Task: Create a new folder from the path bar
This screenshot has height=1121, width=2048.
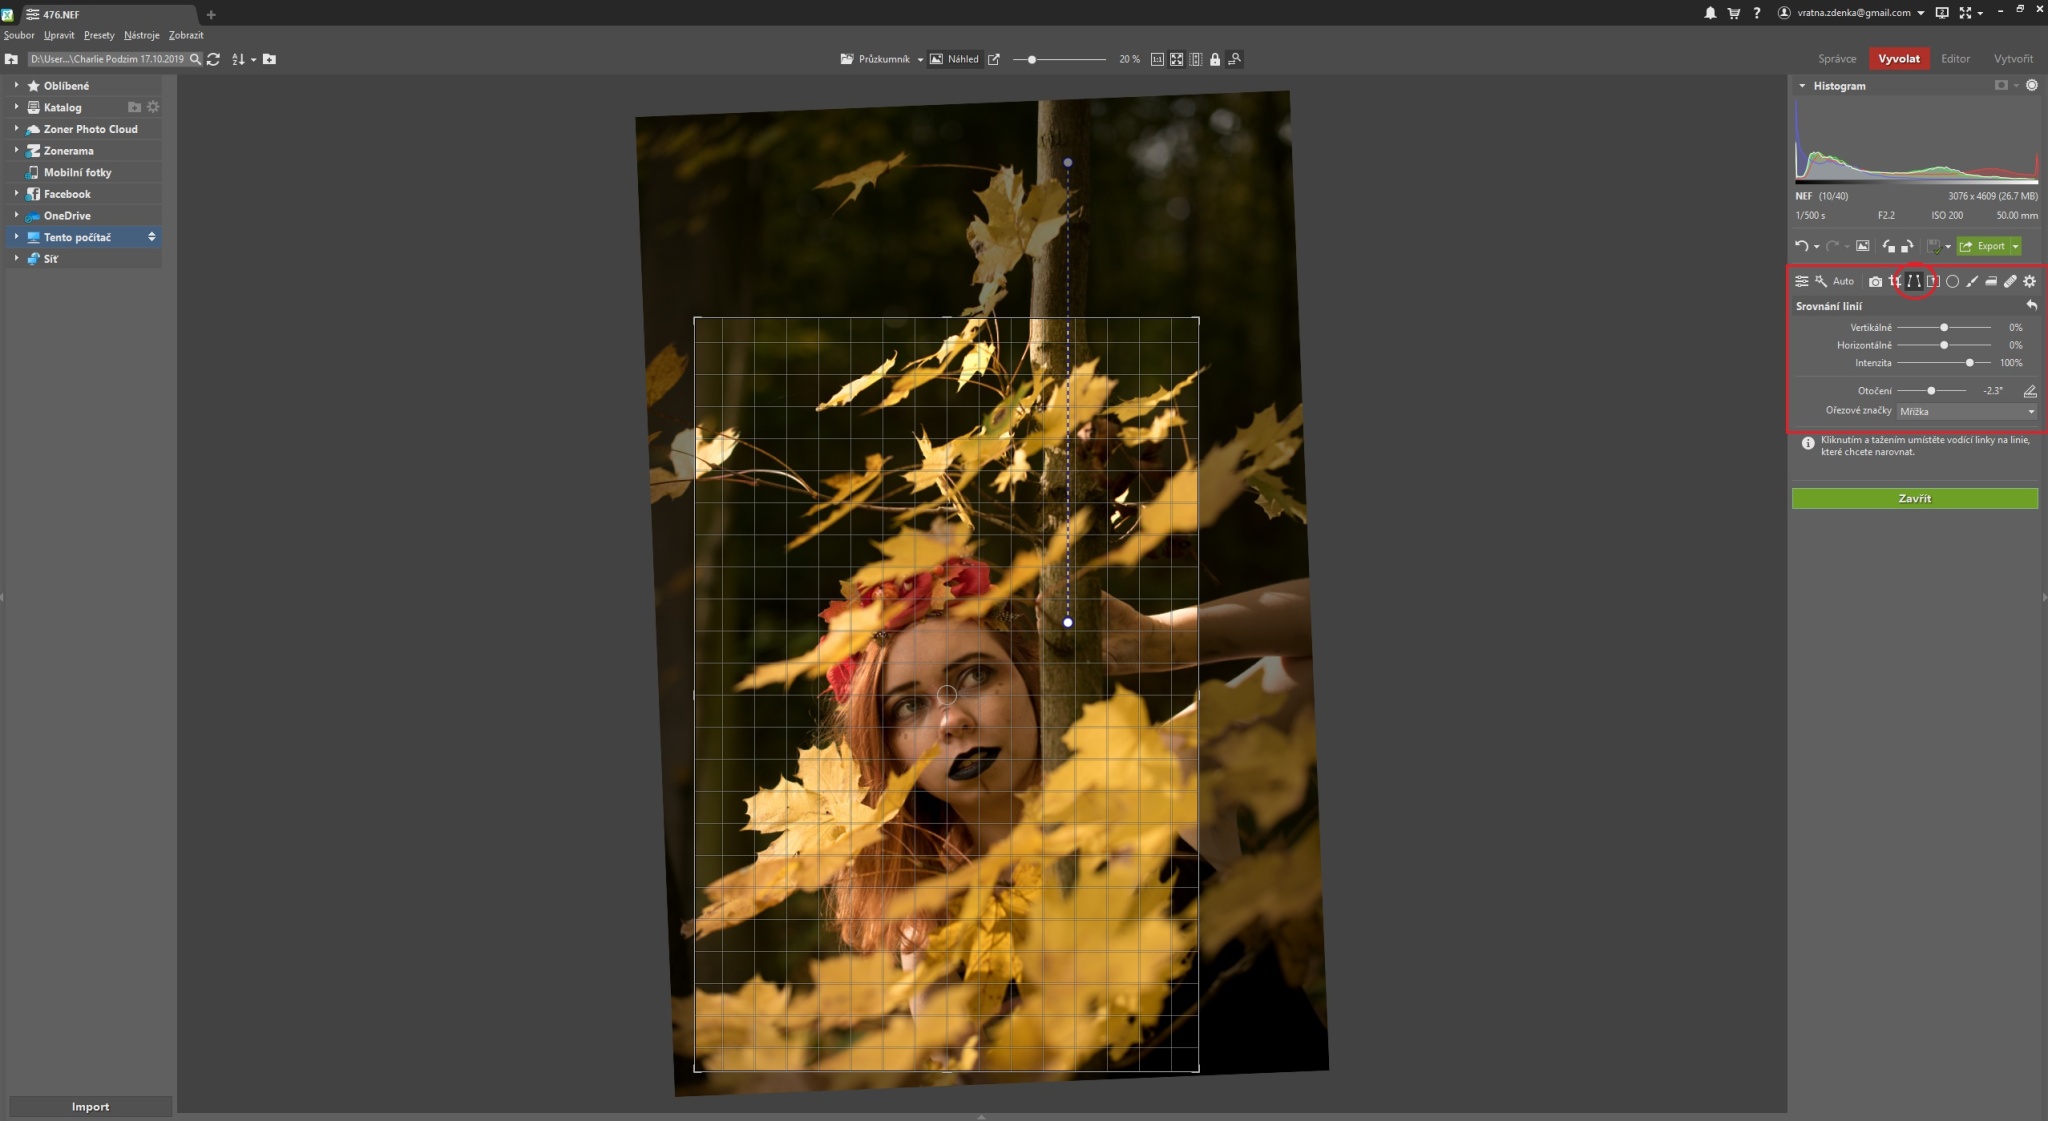Action: [x=269, y=59]
